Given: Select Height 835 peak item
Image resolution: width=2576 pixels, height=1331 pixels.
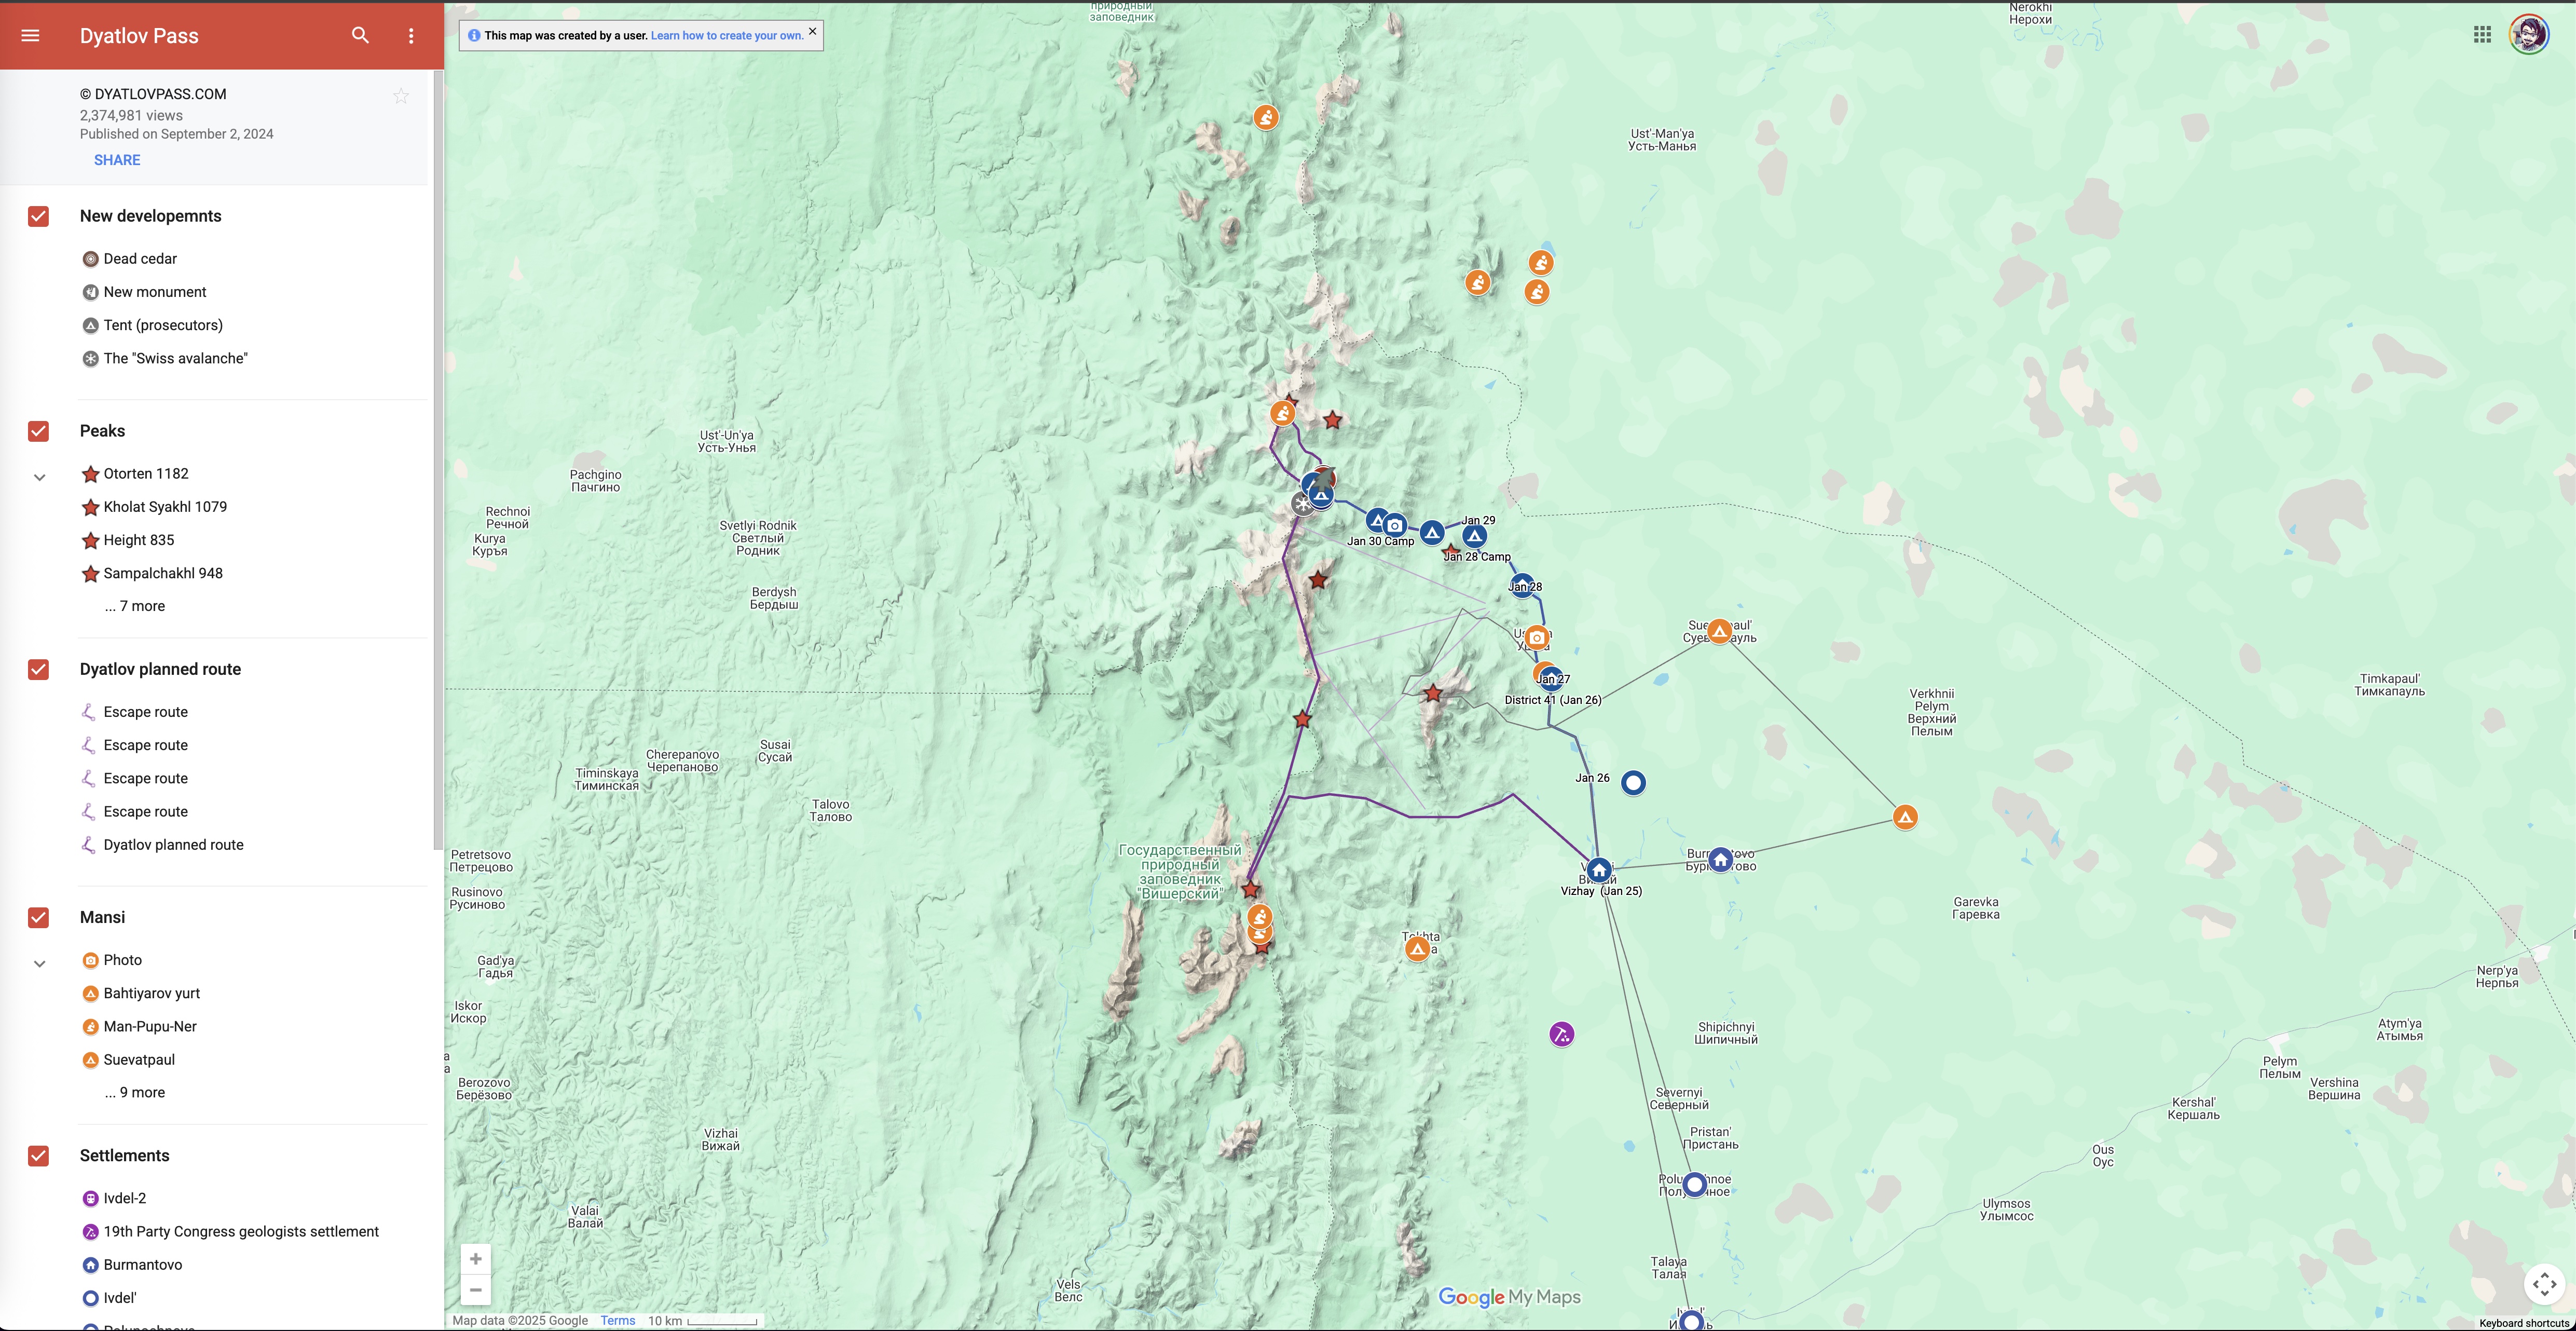Looking at the screenshot, I should tap(139, 540).
